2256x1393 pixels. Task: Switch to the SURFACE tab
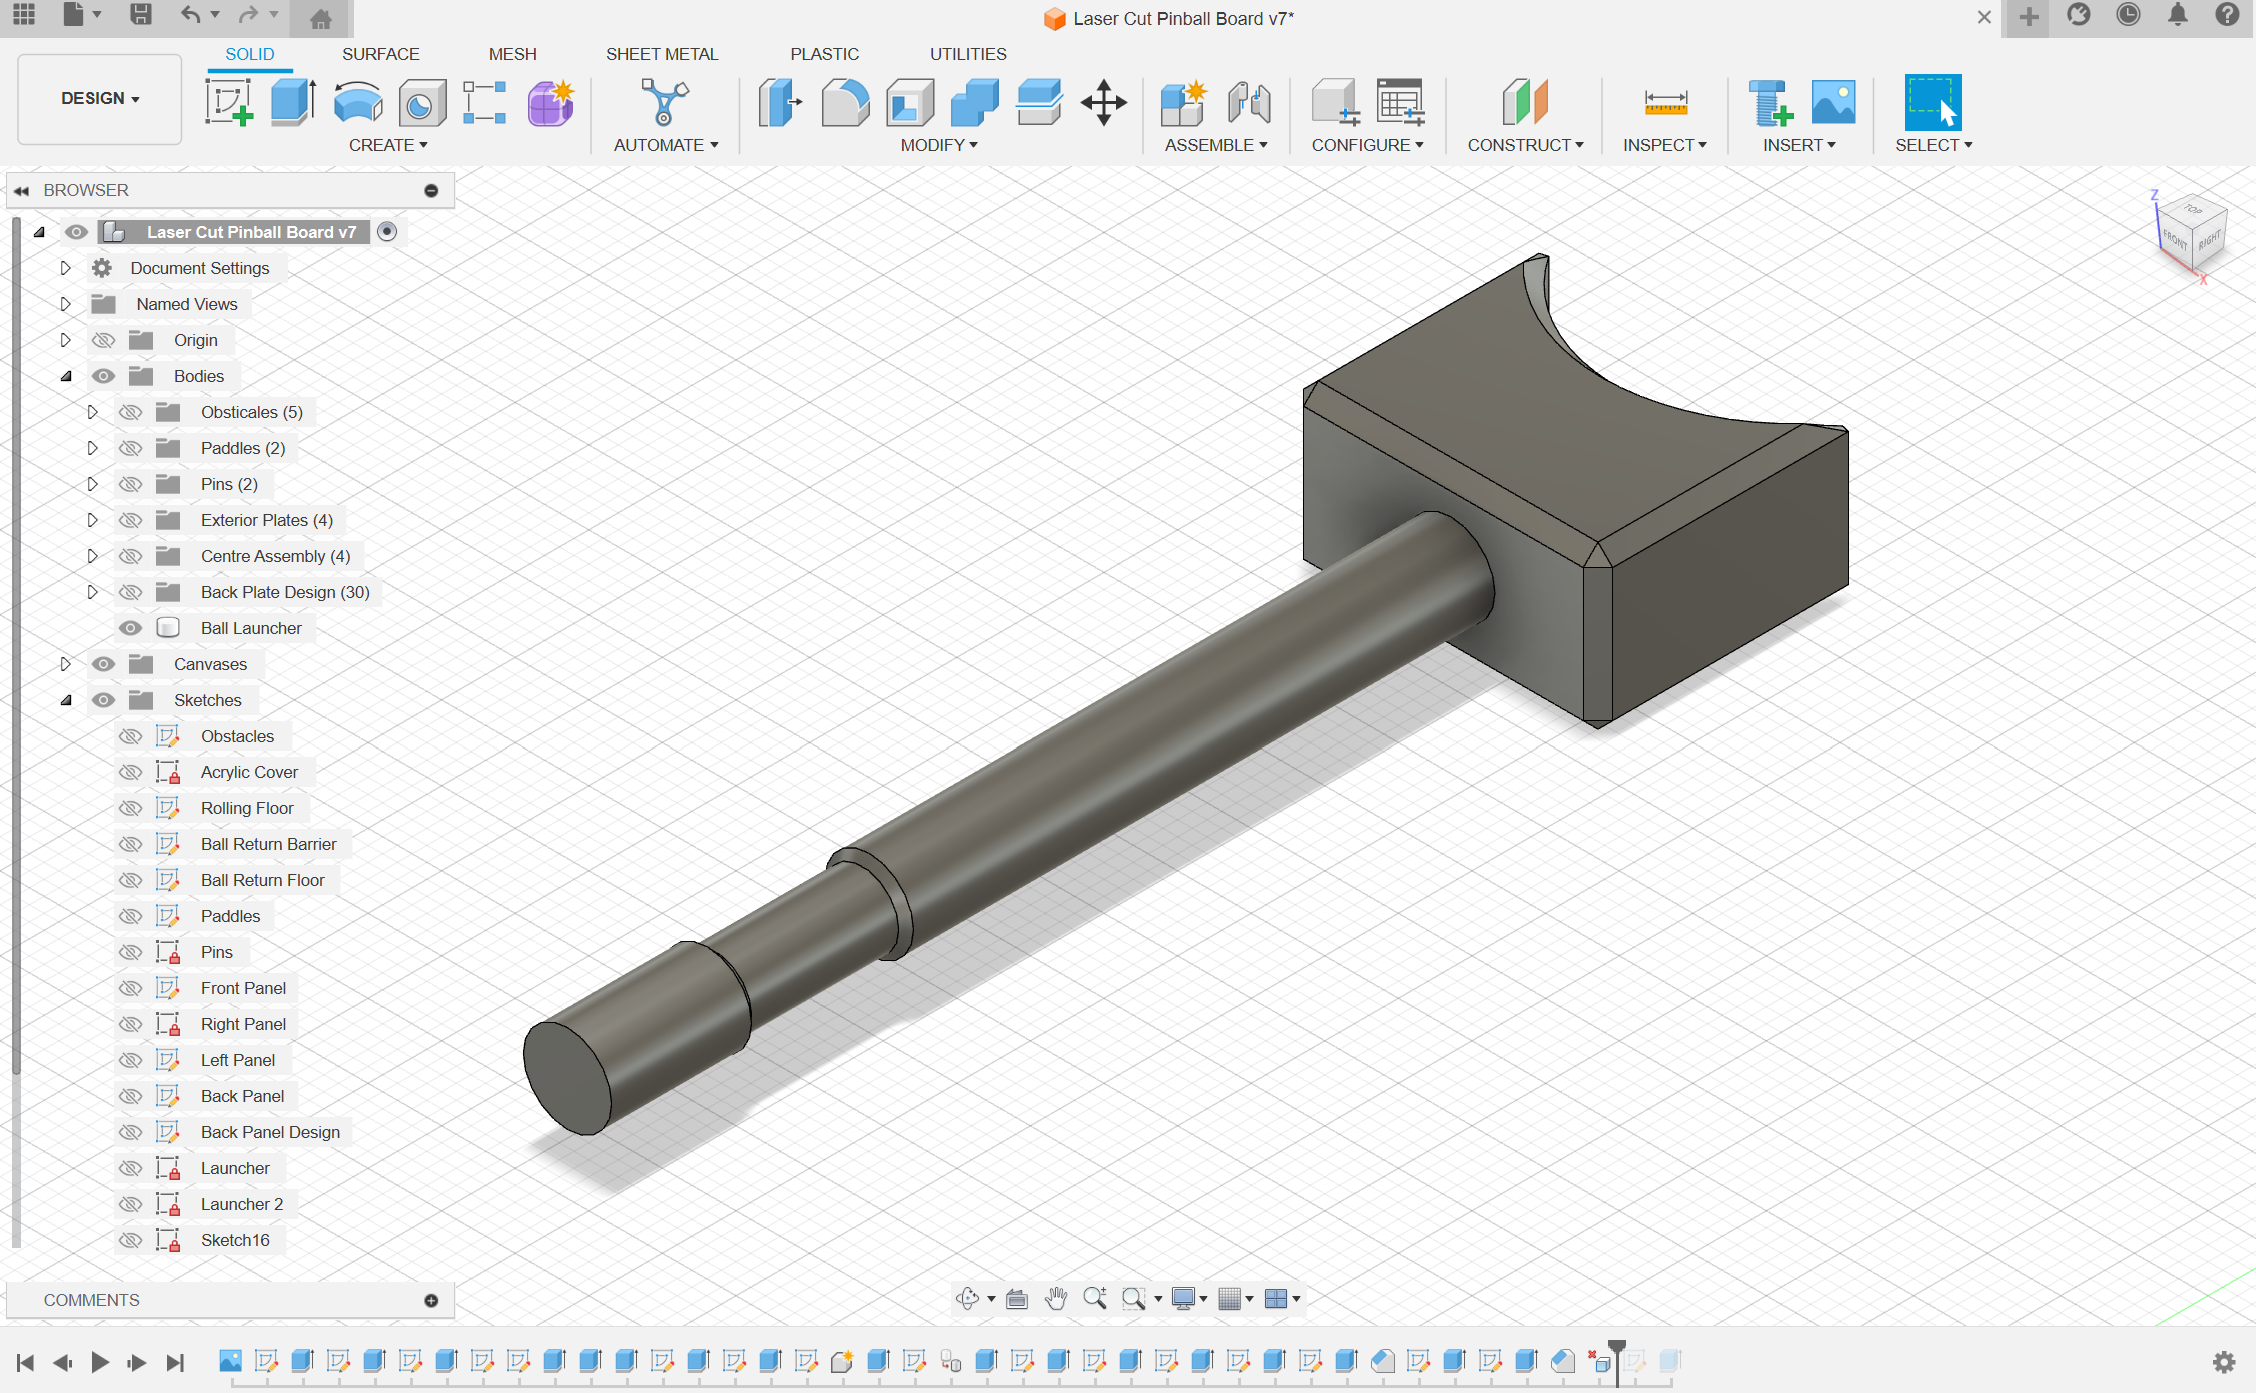(x=379, y=53)
